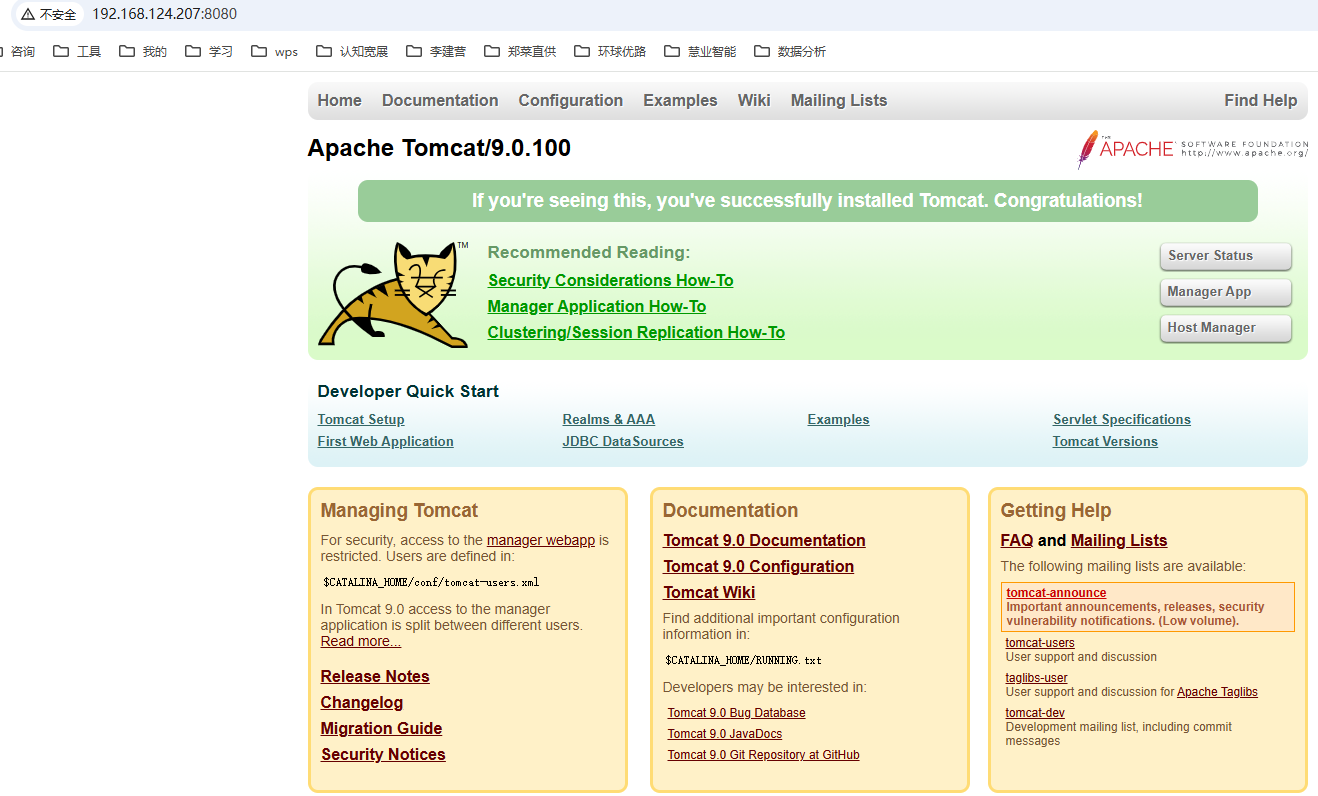
Task: Open the 李建营 bookmark folder
Action: (x=436, y=51)
